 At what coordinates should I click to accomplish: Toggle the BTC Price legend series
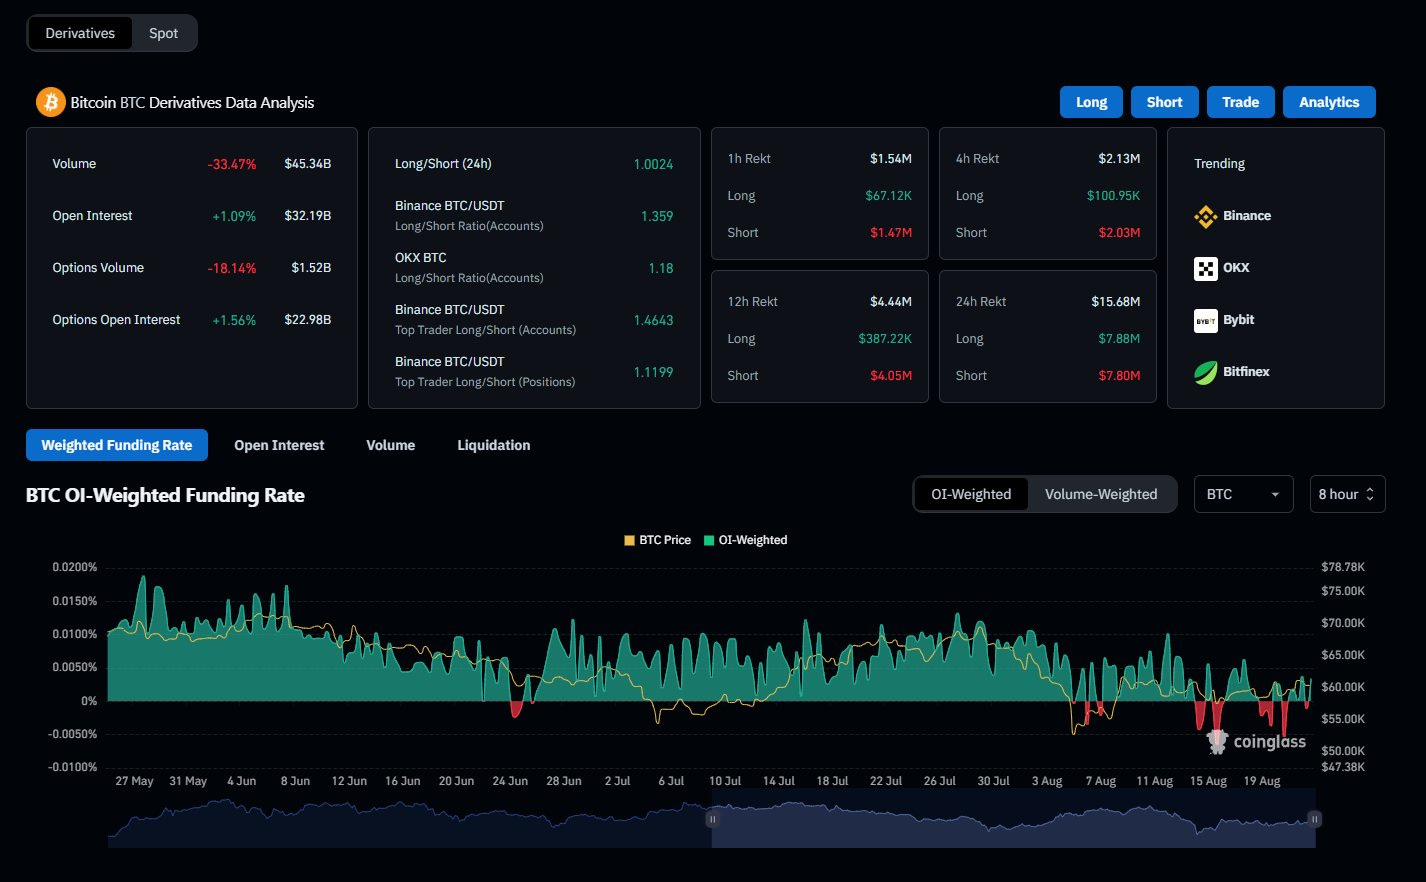657,540
